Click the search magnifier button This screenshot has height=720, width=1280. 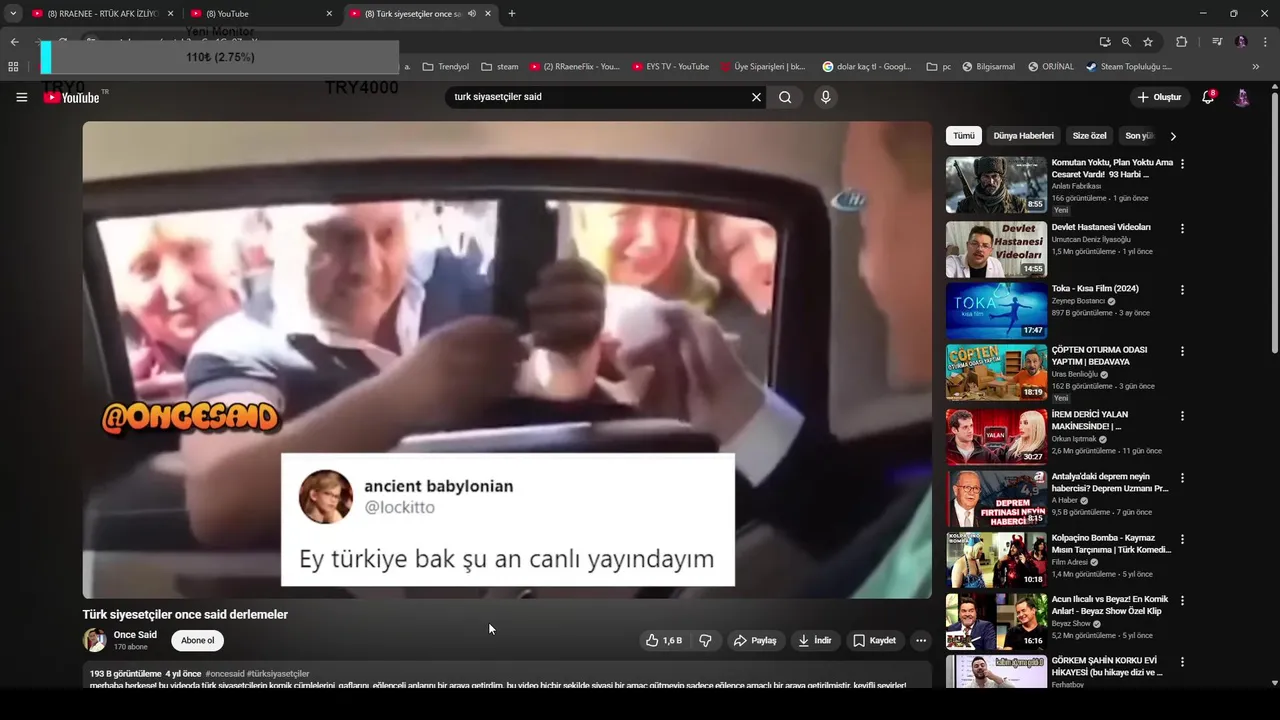(785, 97)
